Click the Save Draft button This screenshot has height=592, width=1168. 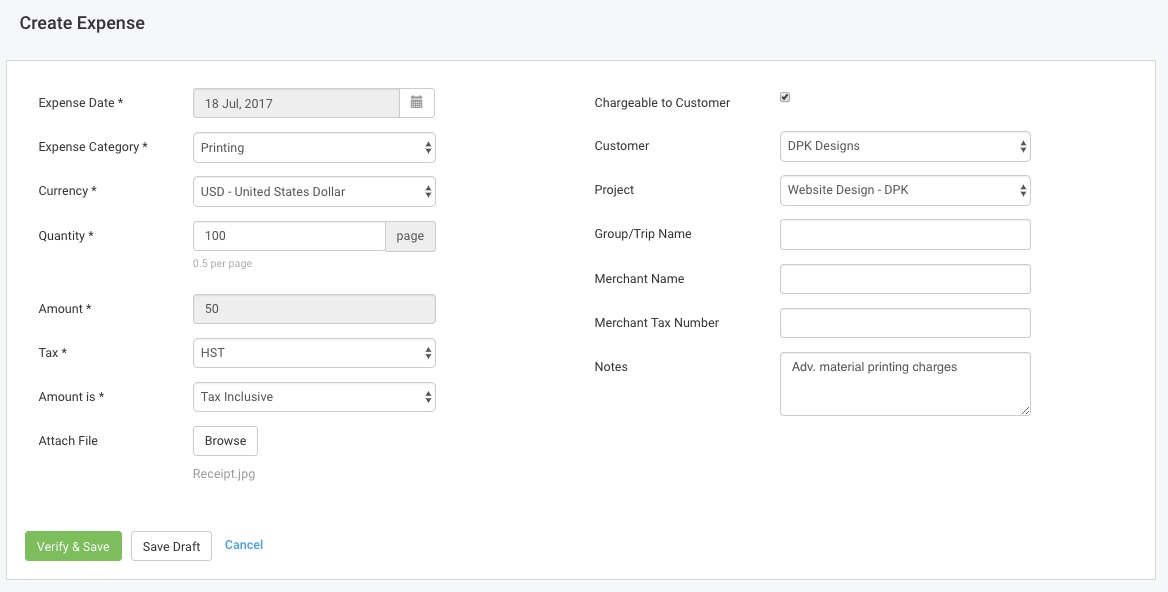coord(171,546)
